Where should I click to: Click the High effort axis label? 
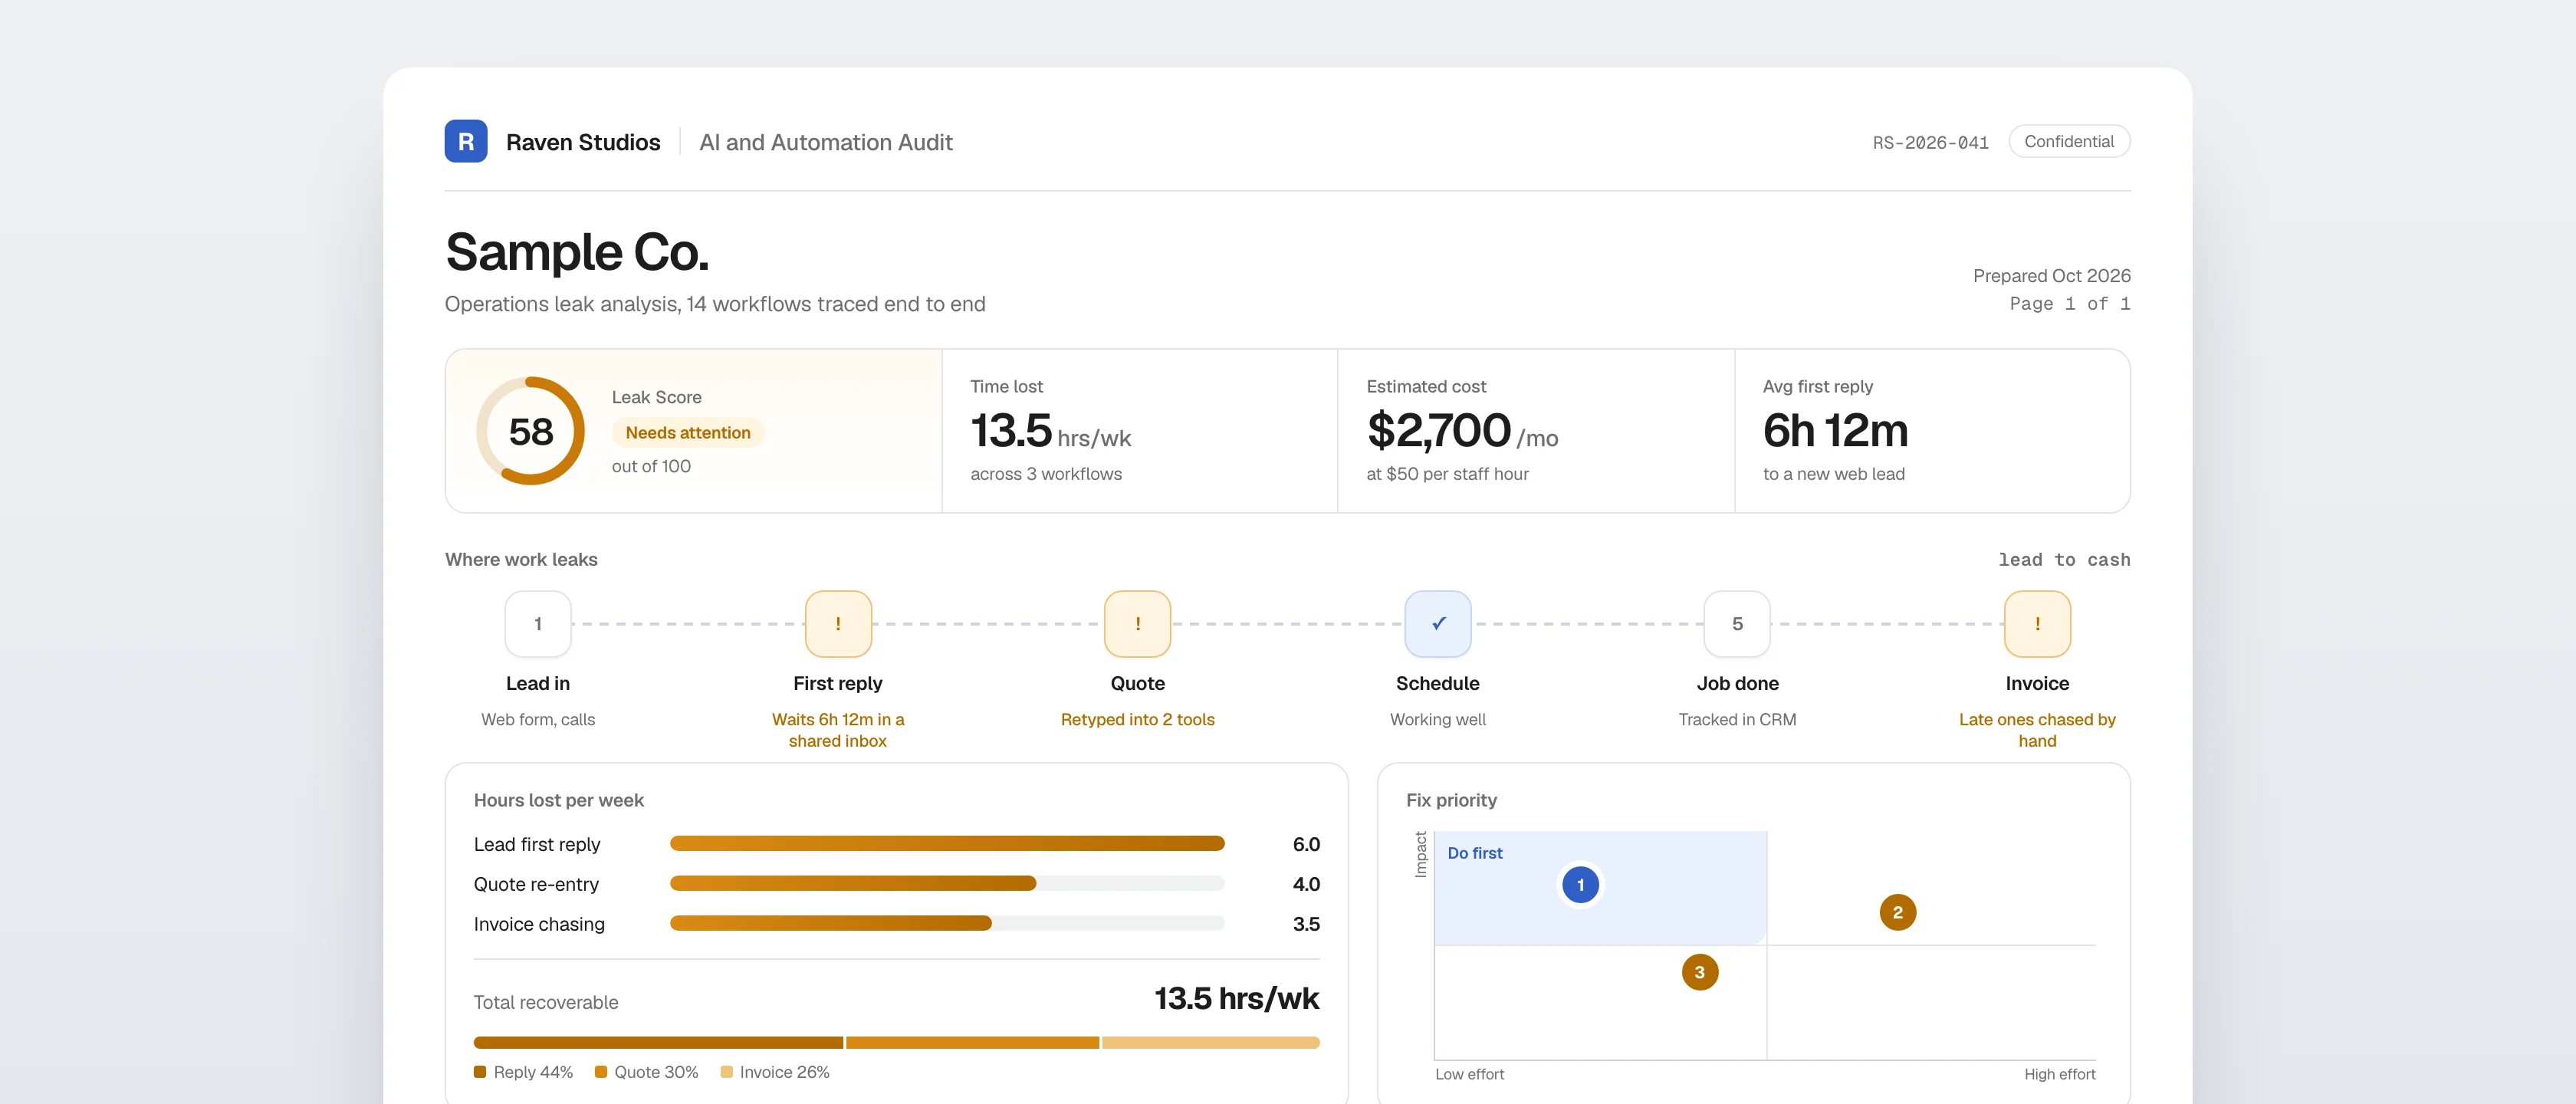click(x=2059, y=1074)
